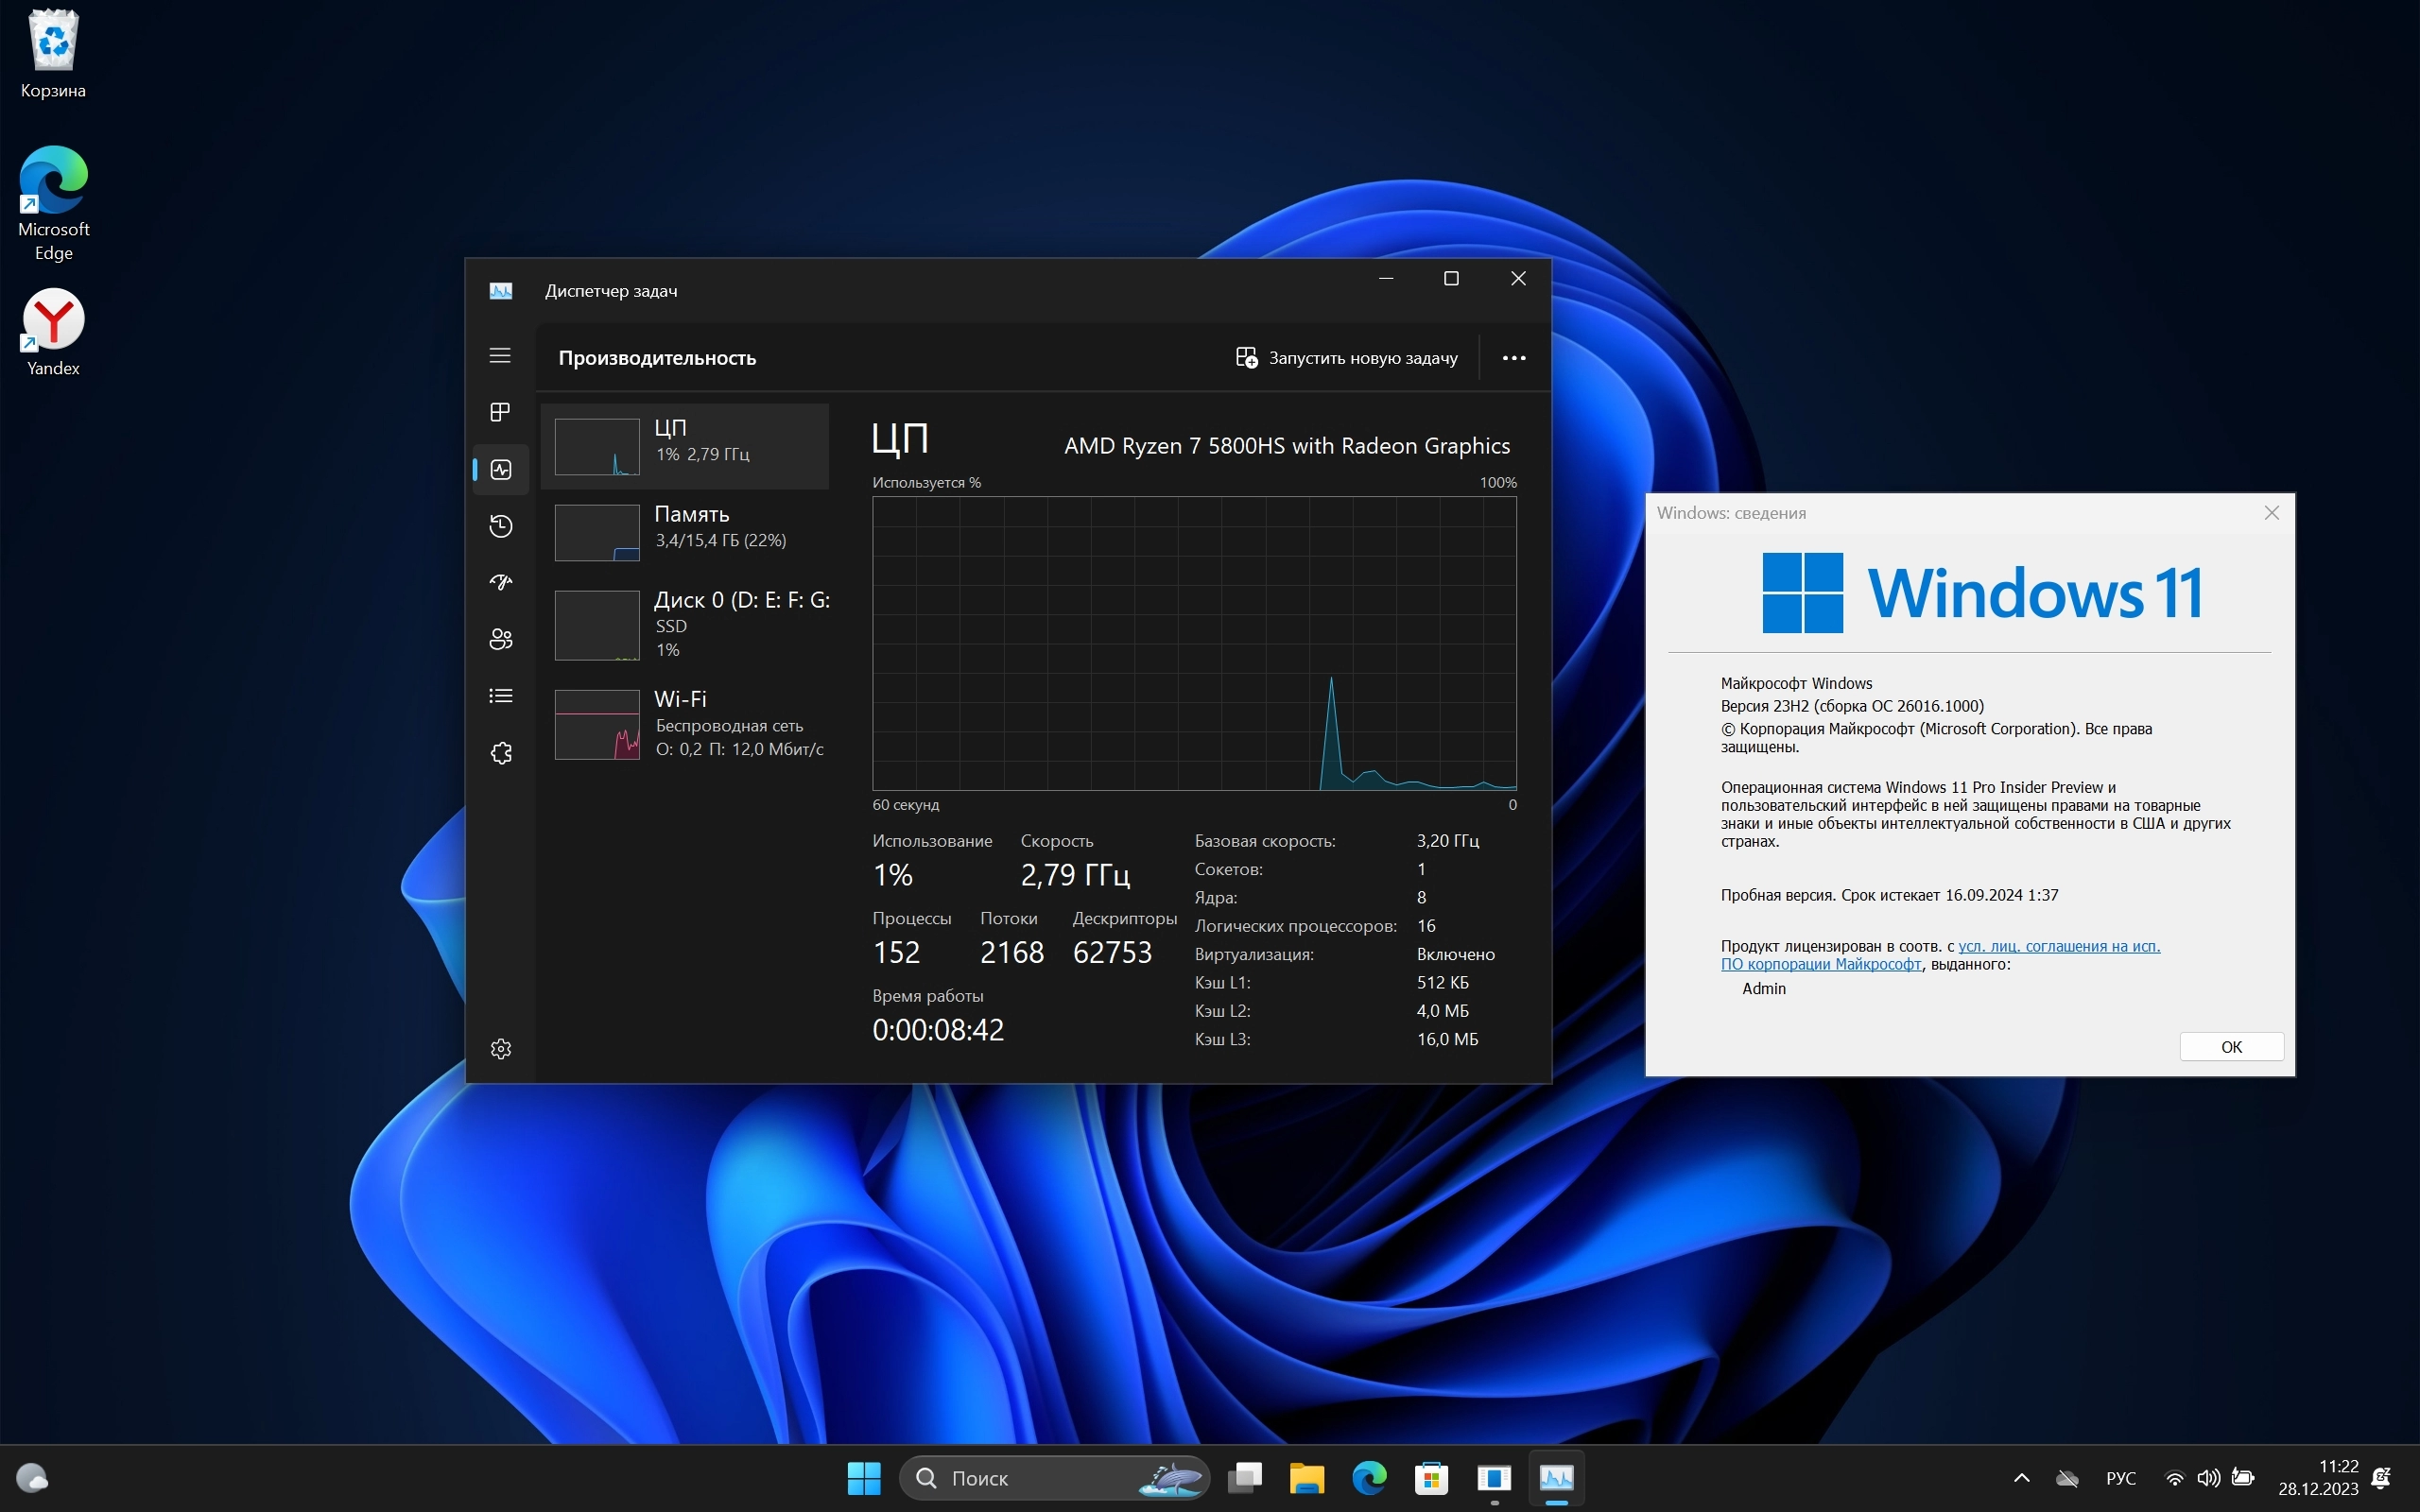Open Startup apps sidebar icon
This screenshot has width=2420, height=1512.
[500, 582]
